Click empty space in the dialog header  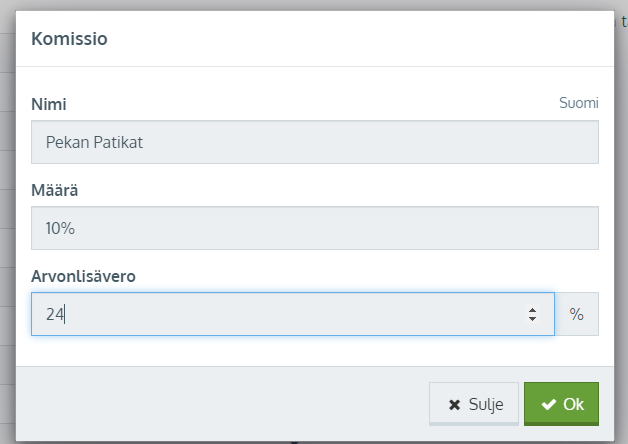pos(360,39)
